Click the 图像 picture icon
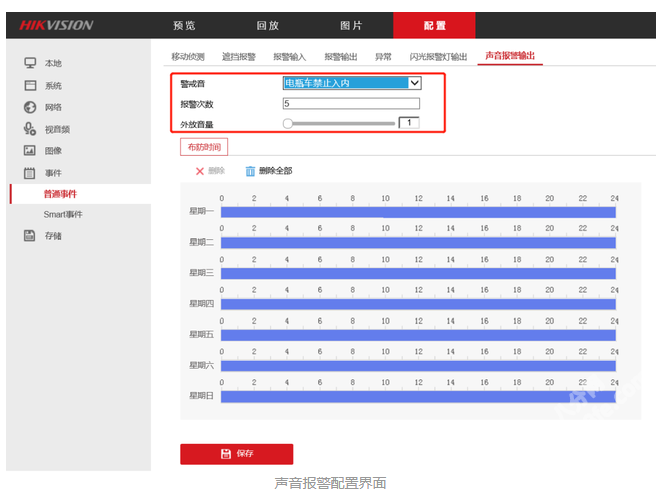Viewport: 669px width, 496px height. point(30,151)
